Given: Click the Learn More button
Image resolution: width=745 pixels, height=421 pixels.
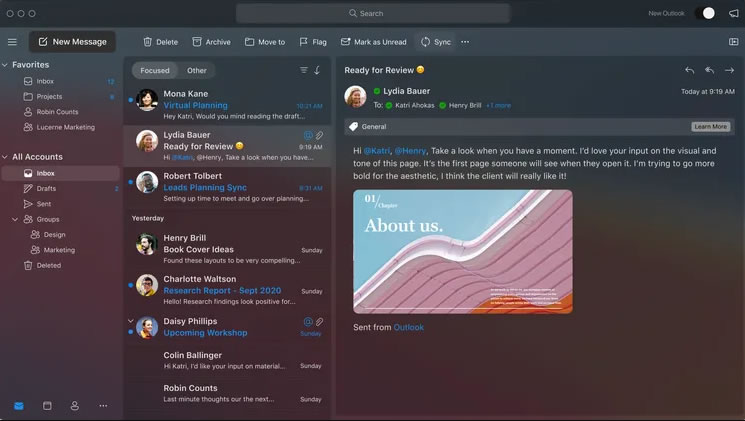Looking at the screenshot, I should [710, 126].
